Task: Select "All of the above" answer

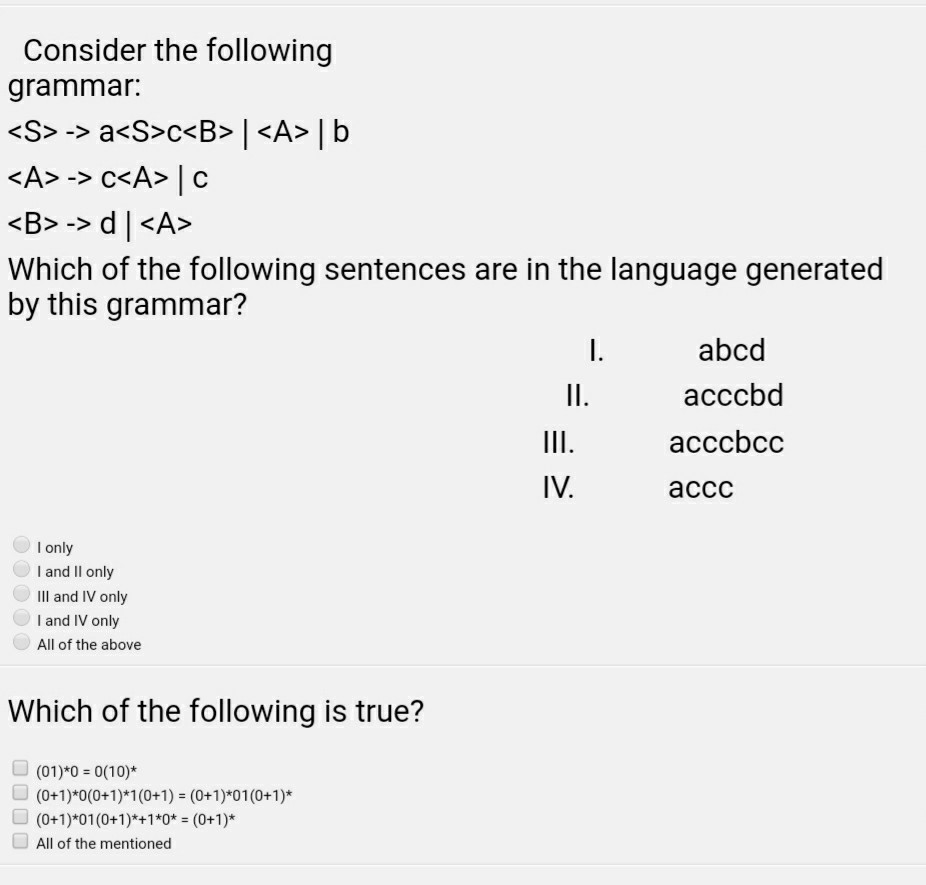Action: pos(21,640)
